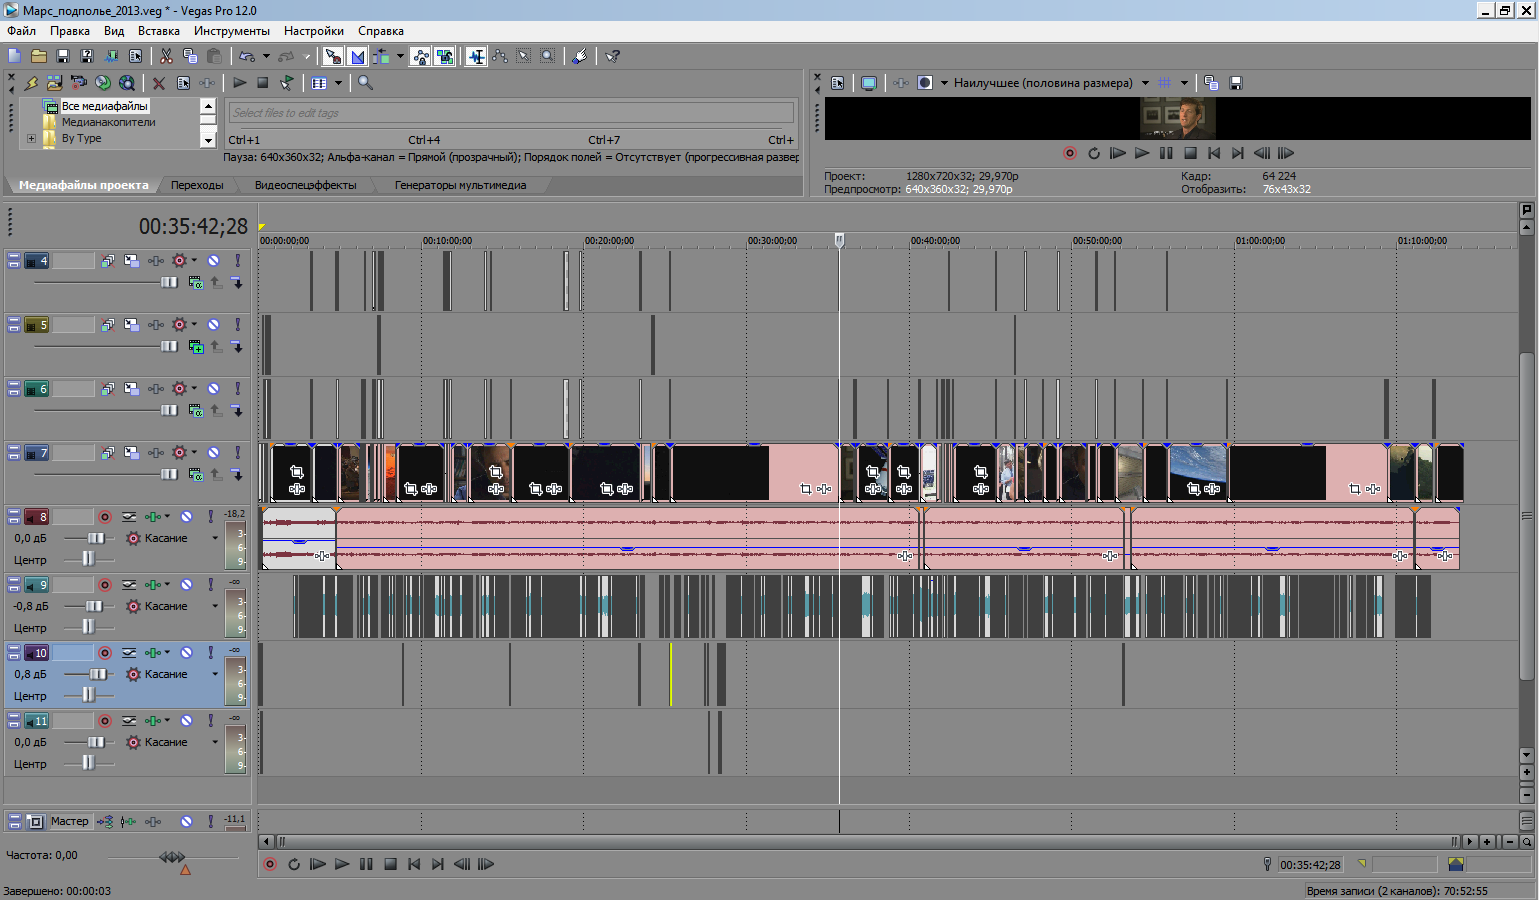Click the Select files to edit tags field
Screen dimensions: 1539x900
(x=511, y=113)
